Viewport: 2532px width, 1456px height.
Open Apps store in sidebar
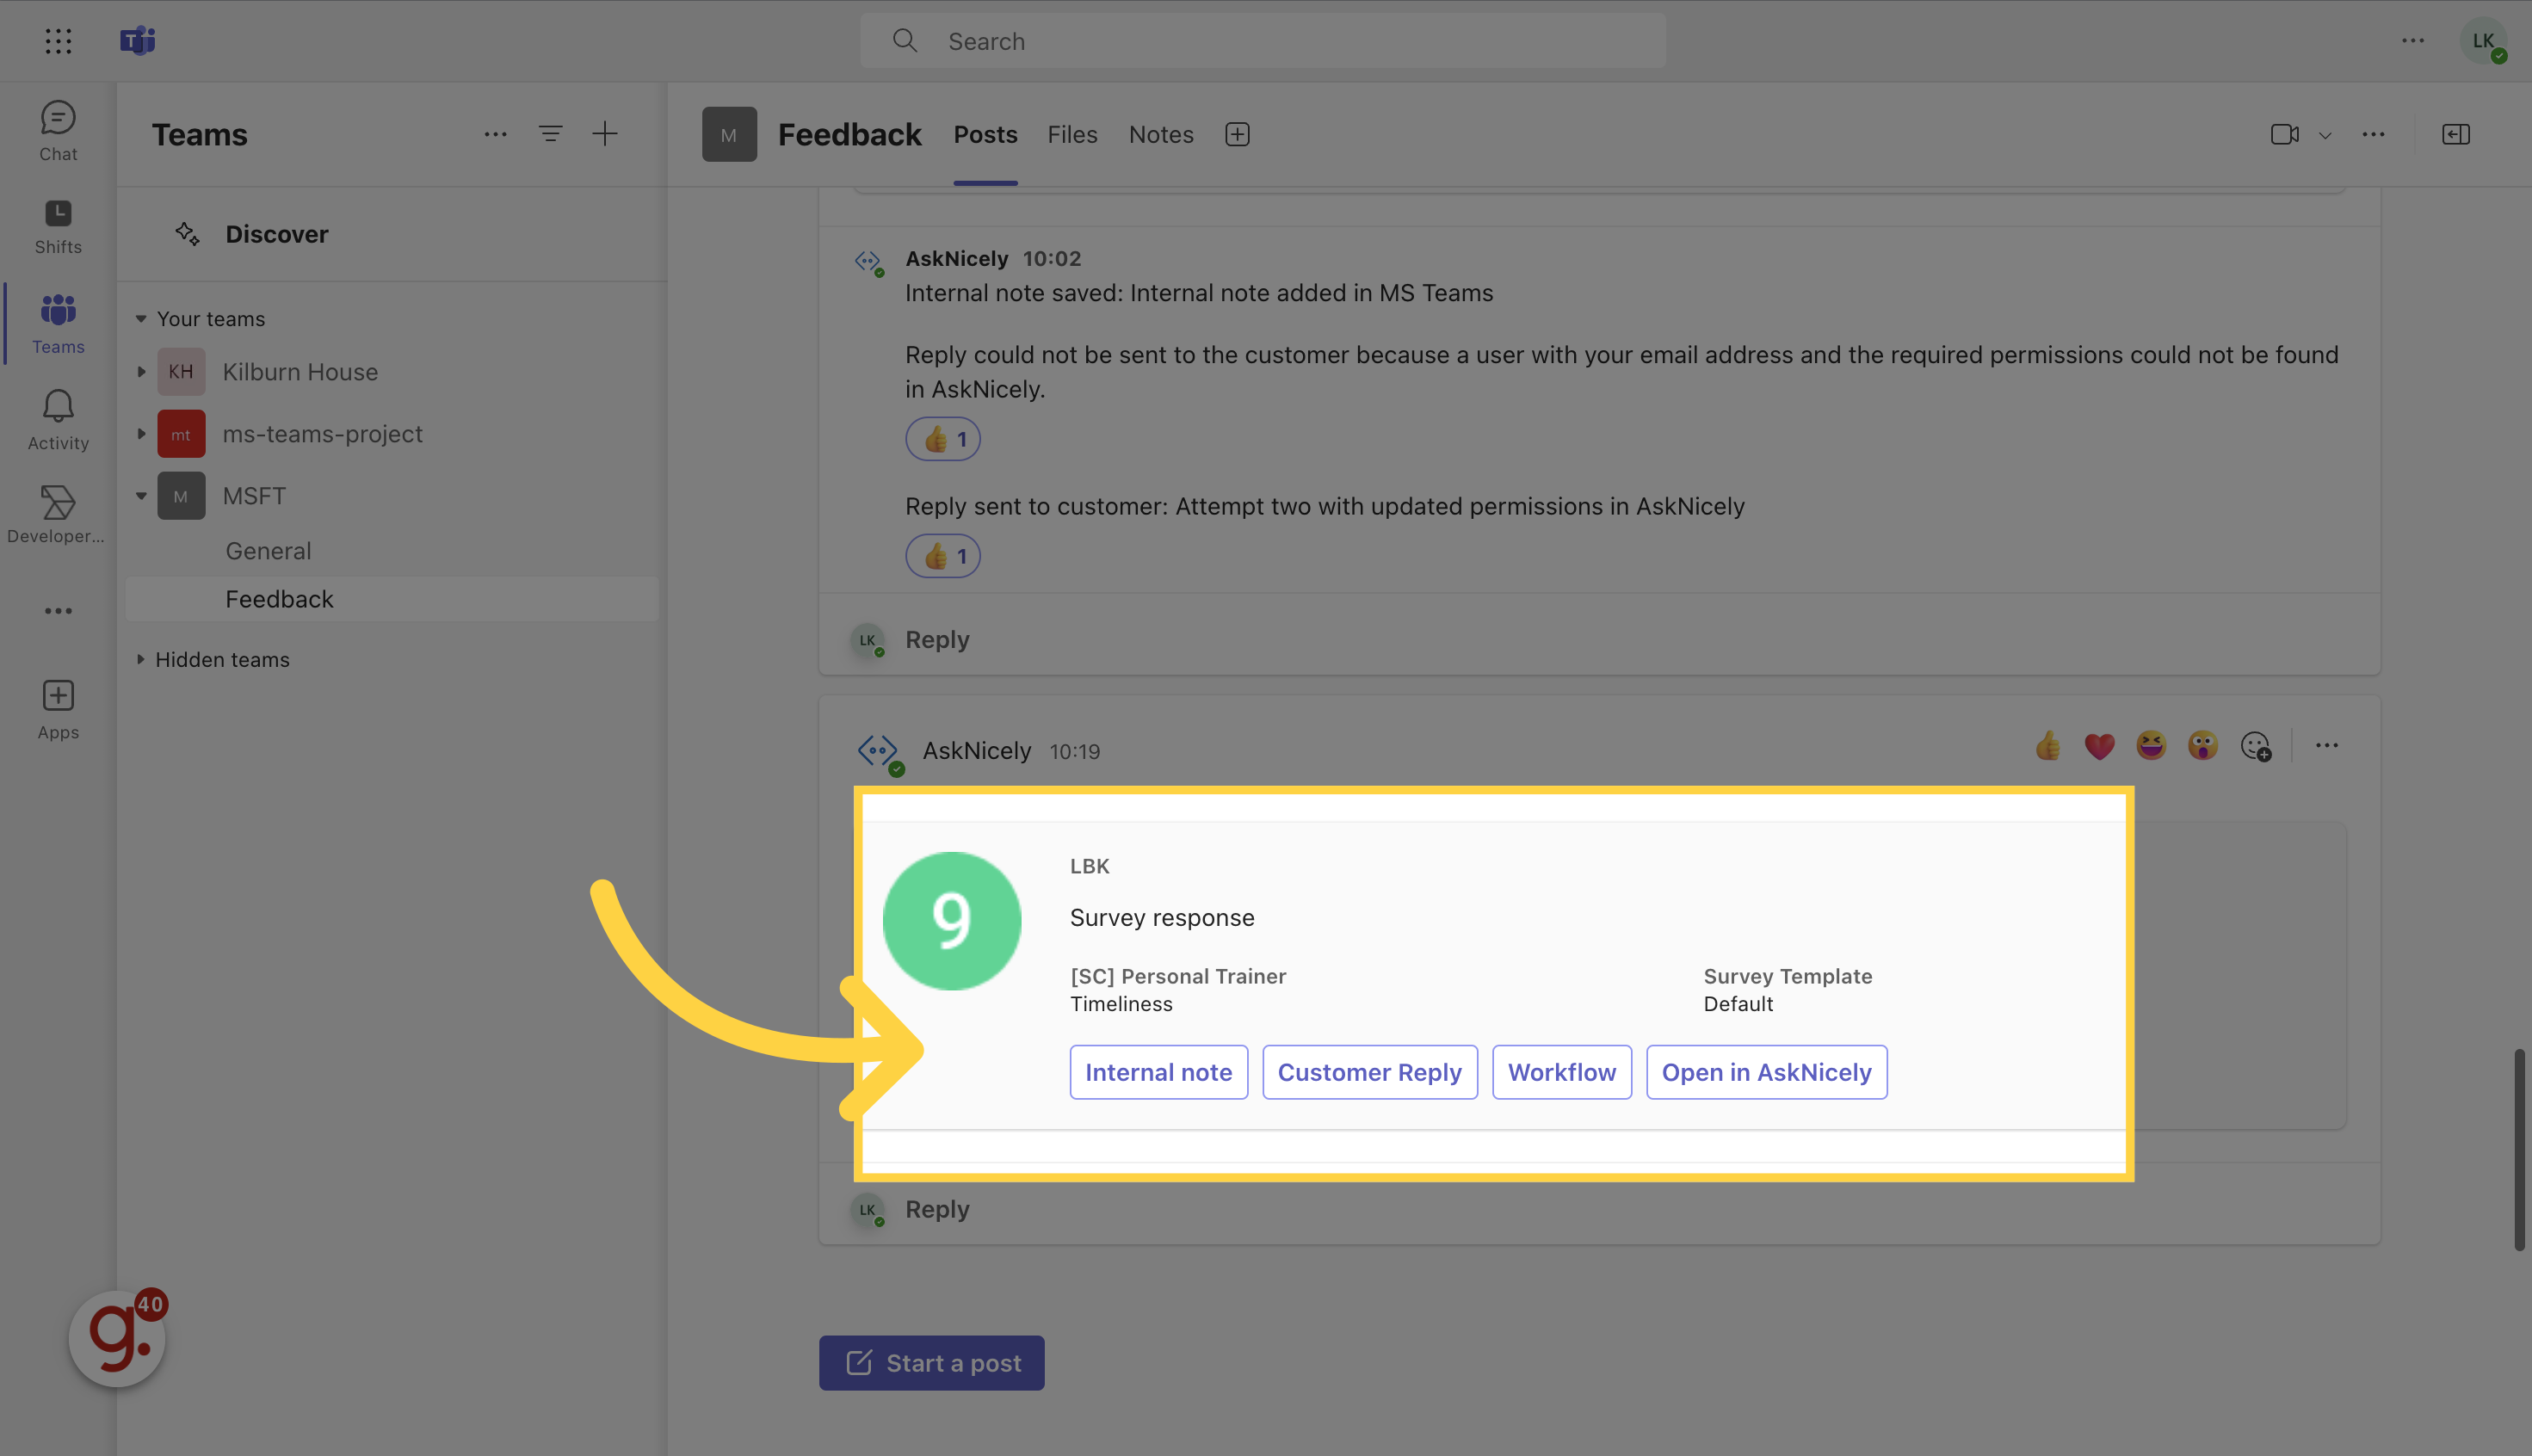click(58, 710)
